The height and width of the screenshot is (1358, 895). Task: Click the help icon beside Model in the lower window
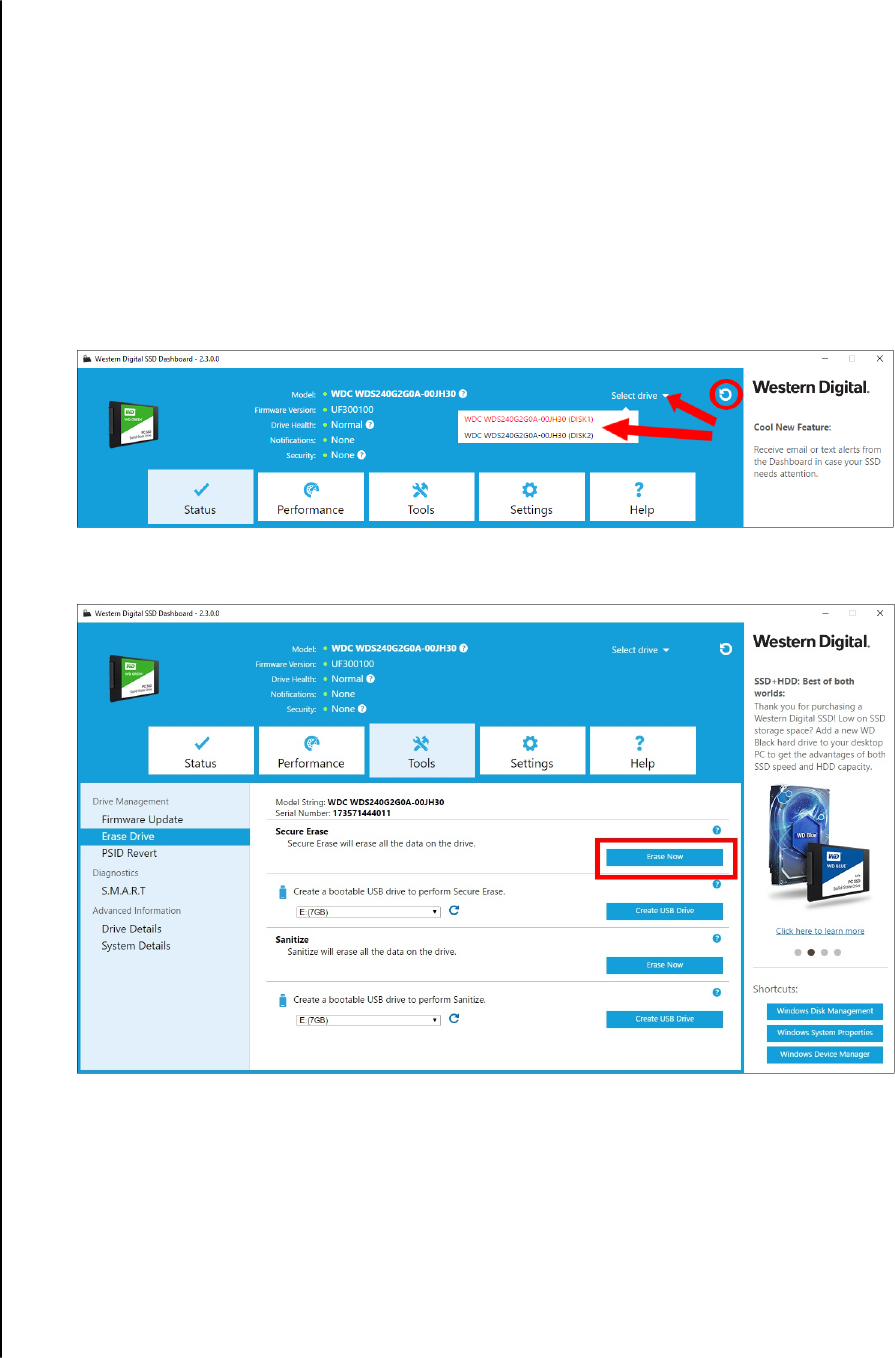point(463,648)
